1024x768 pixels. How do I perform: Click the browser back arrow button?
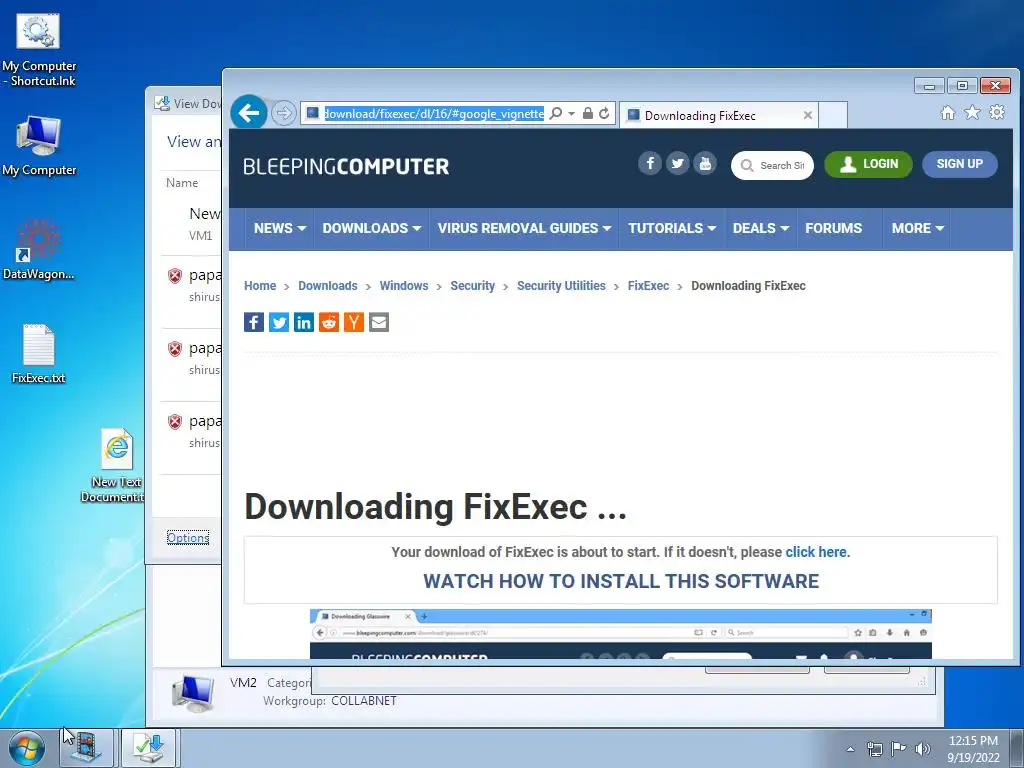[x=249, y=114]
